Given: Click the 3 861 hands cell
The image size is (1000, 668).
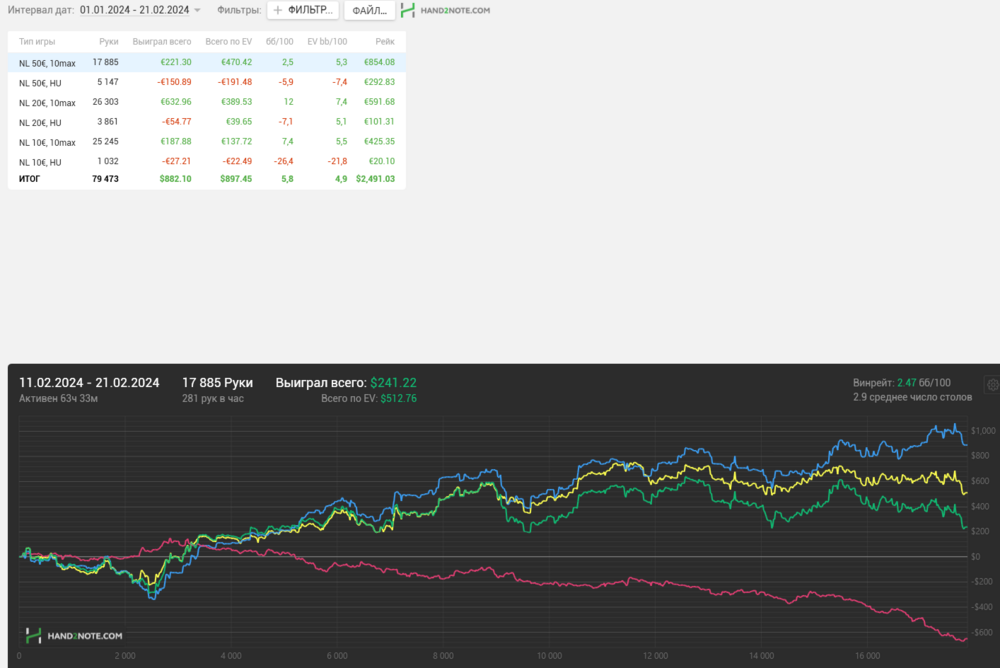Looking at the screenshot, I should pyautogui.click(x=108, y=121).
